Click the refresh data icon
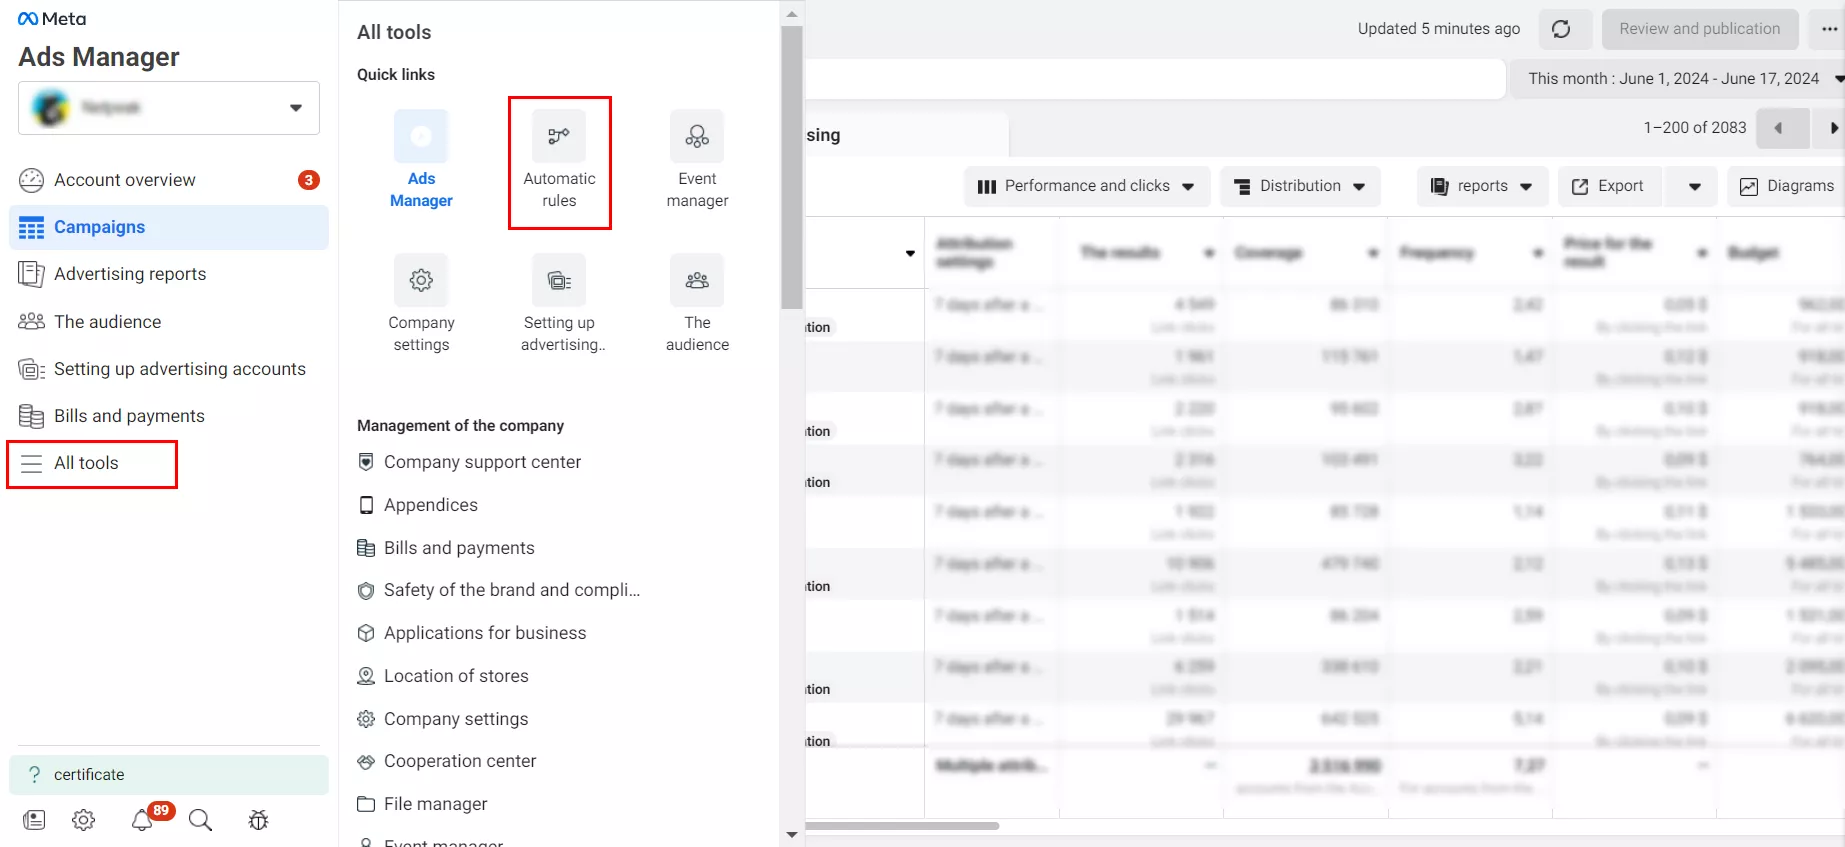 (1561, 29)
